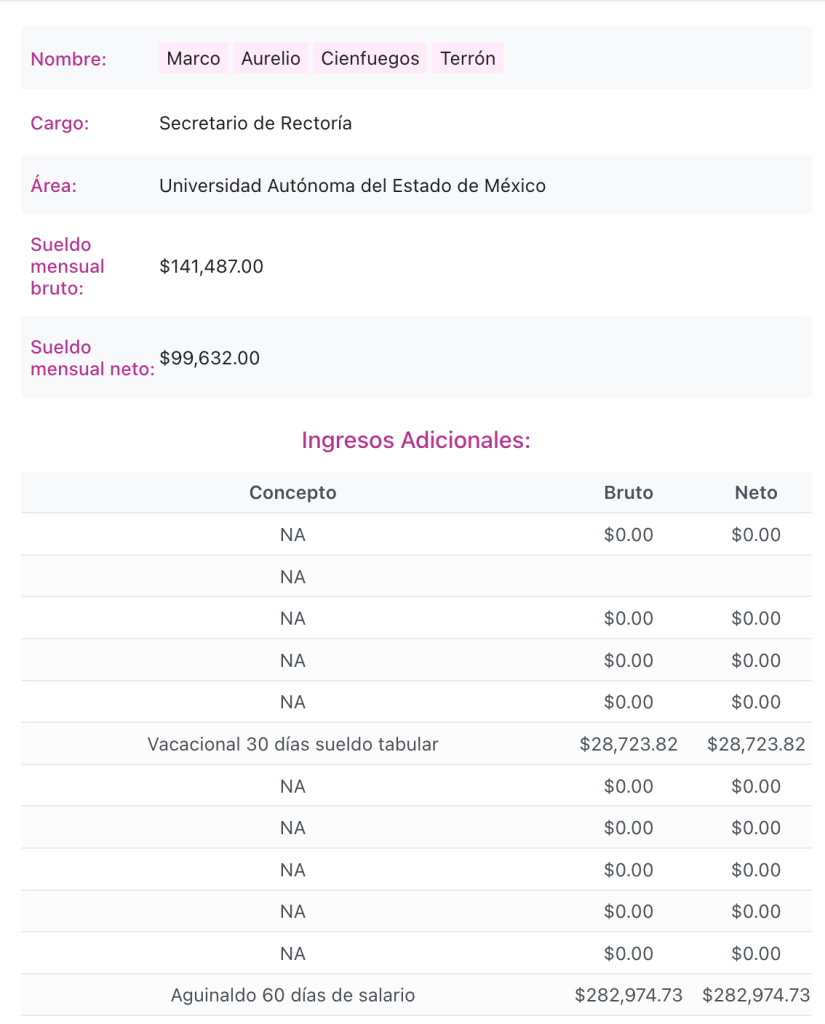Select the $99,632.00 net salary value
Screen dimensions: 825x1024
[x=209, y=358]
